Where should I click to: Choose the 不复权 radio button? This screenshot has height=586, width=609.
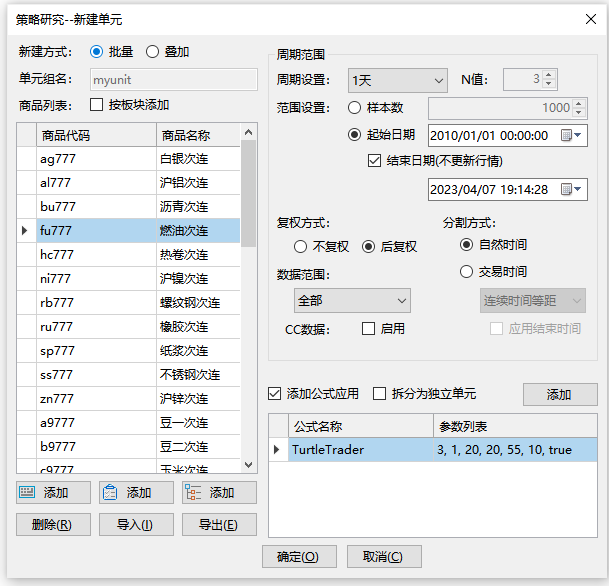(301, 246)
